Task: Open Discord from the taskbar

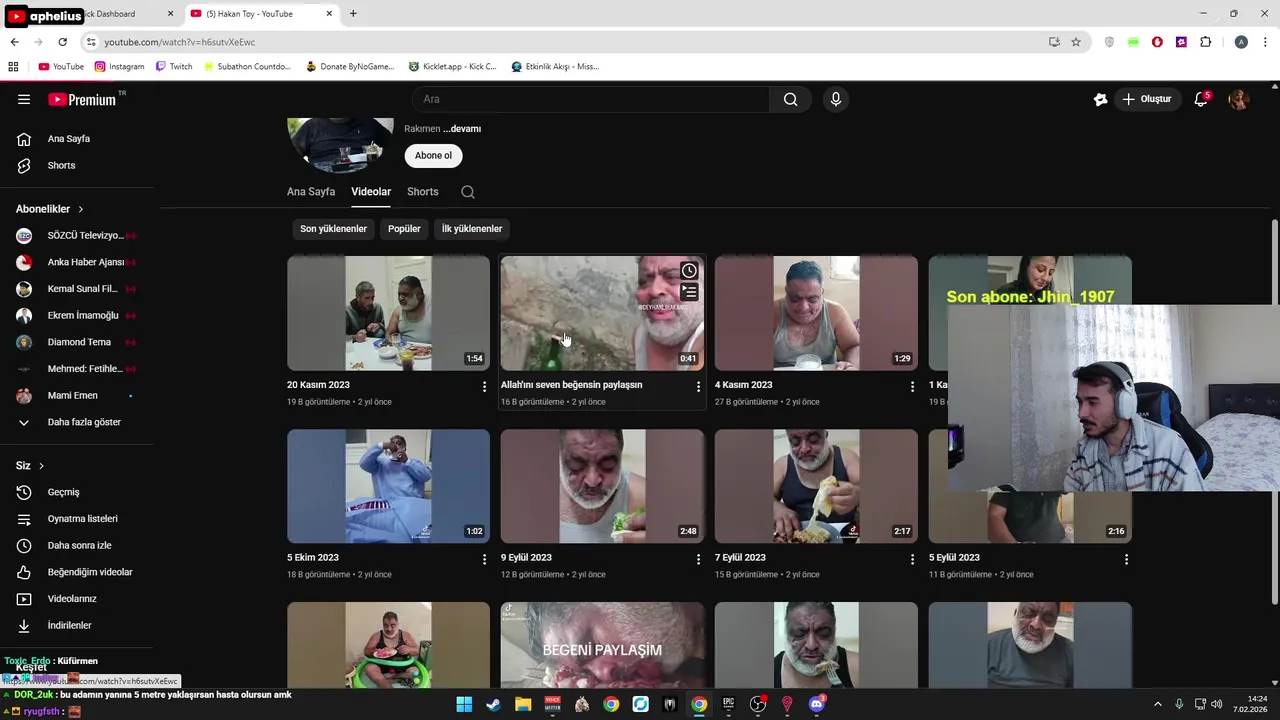Action: pyautogui.click(x=817, y=704)
